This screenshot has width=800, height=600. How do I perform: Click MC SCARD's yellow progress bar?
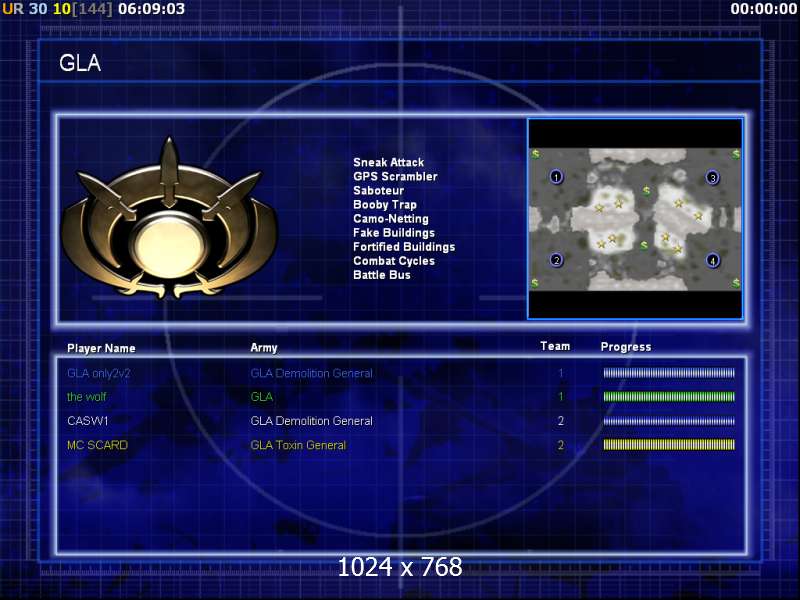(669, 444)
